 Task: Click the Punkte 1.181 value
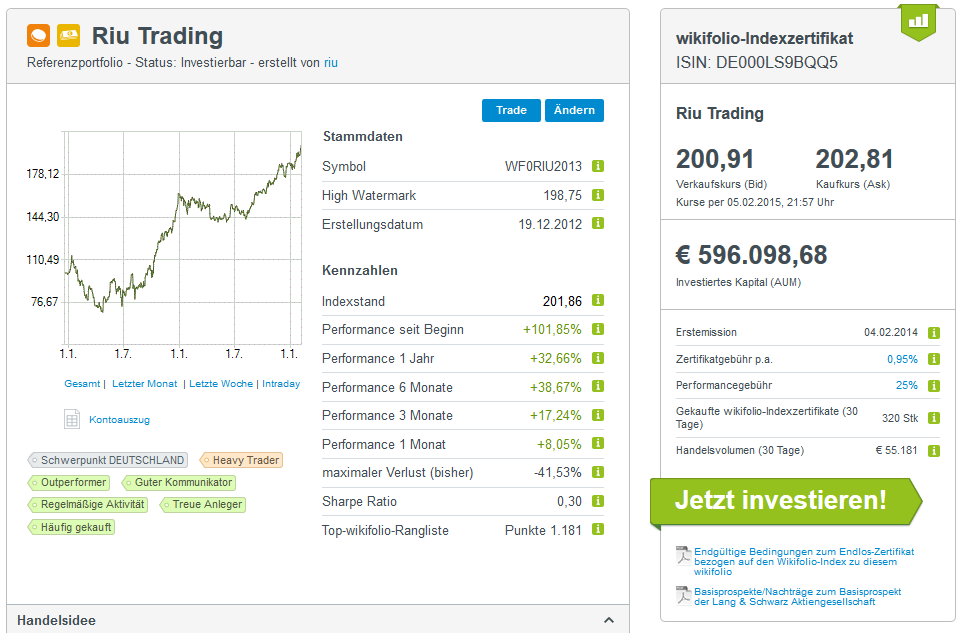click(543, 531)
